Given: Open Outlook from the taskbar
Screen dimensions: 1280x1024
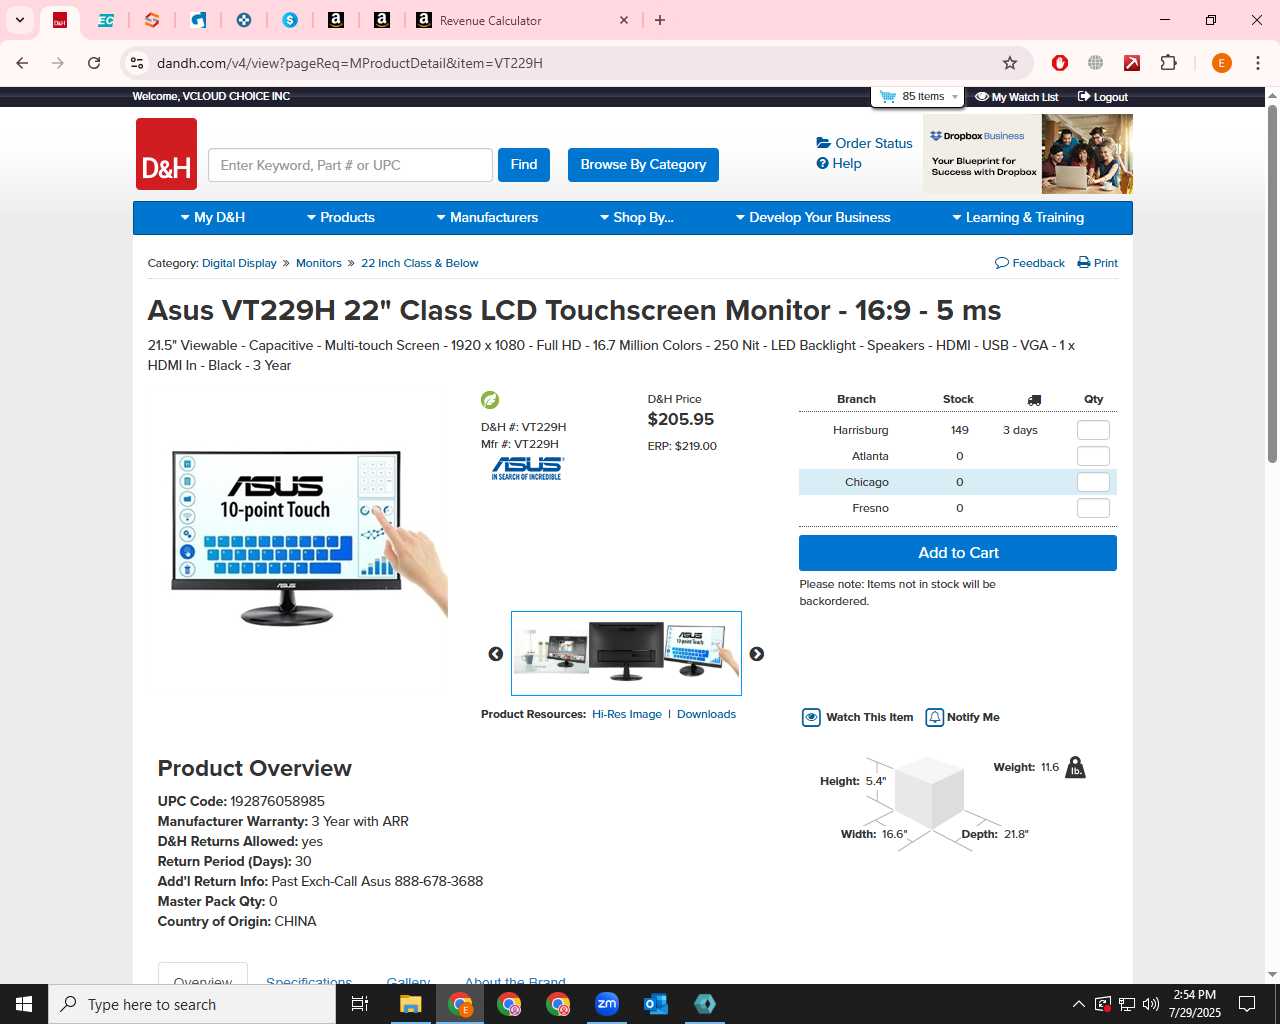Looking at the screenshot, I should coord(656,1004).
